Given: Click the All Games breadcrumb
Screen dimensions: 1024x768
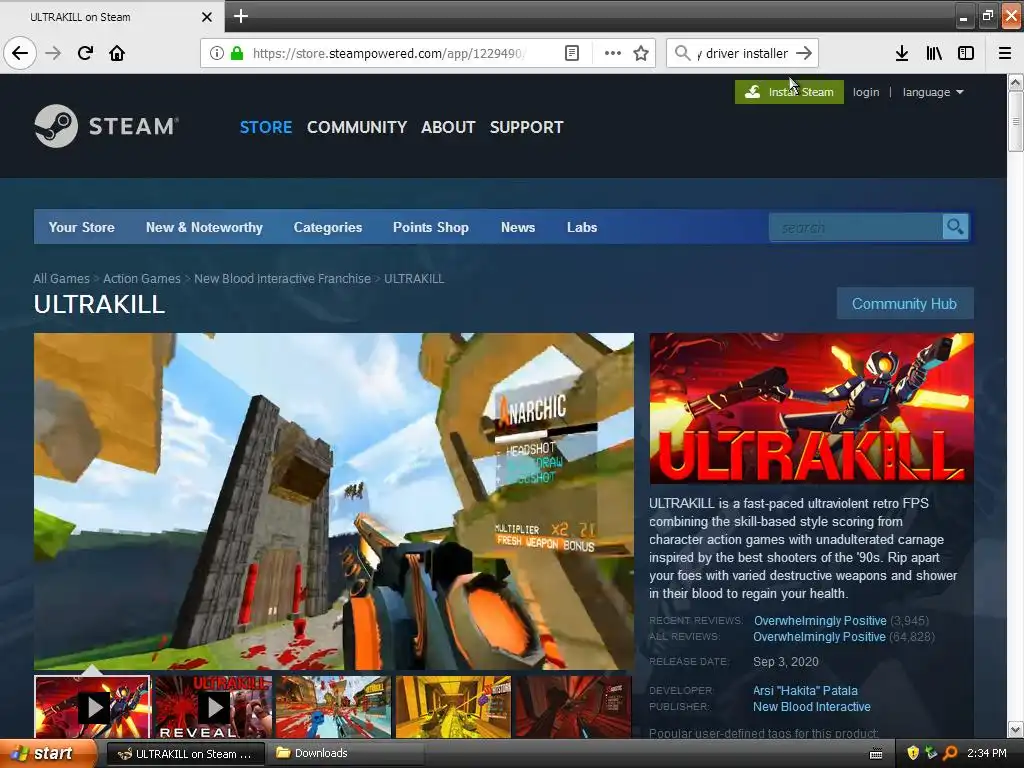Looking at the screenshot, I should coord(61,278).
